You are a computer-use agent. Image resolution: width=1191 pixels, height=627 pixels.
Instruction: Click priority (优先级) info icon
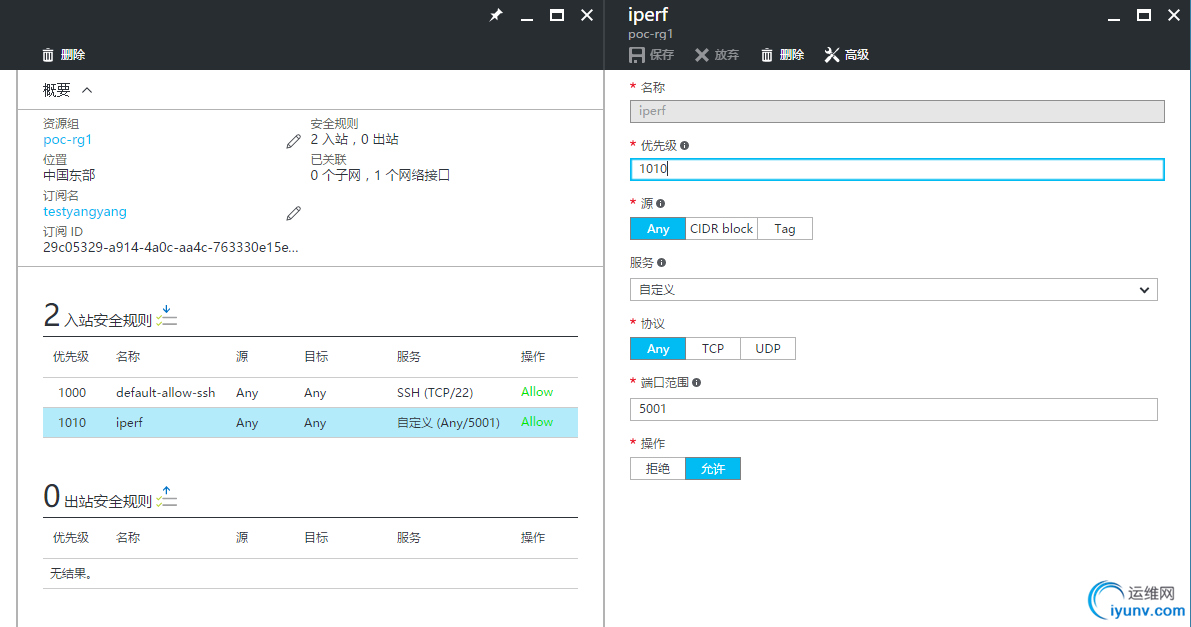[x=684, y=145]
